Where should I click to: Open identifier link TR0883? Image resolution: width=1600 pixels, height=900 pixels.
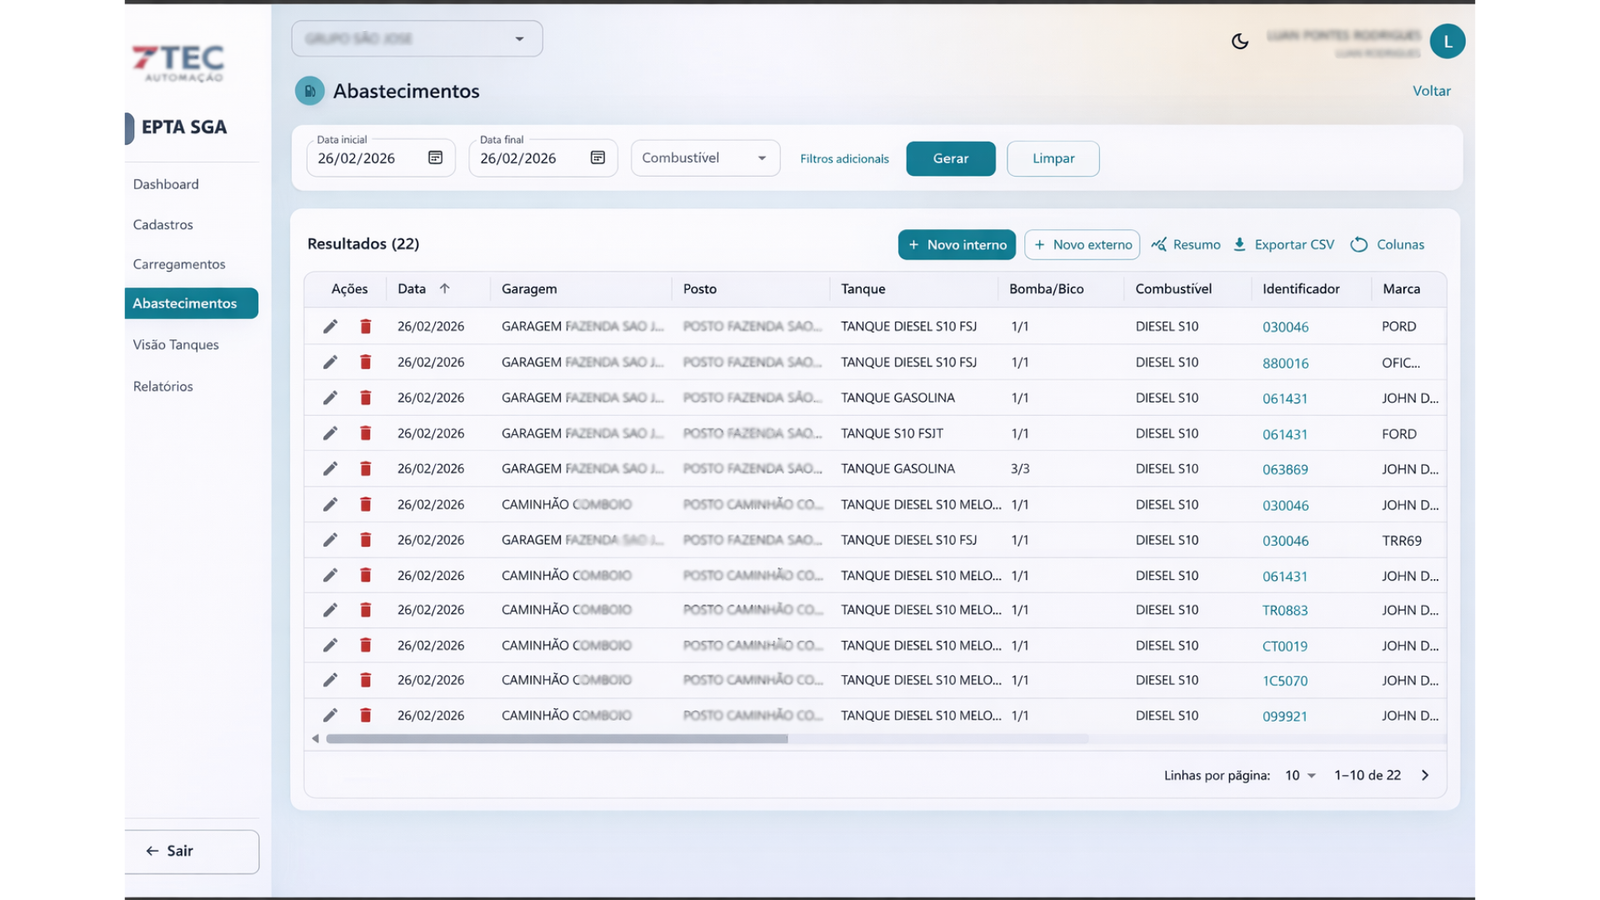point(1285,610)
